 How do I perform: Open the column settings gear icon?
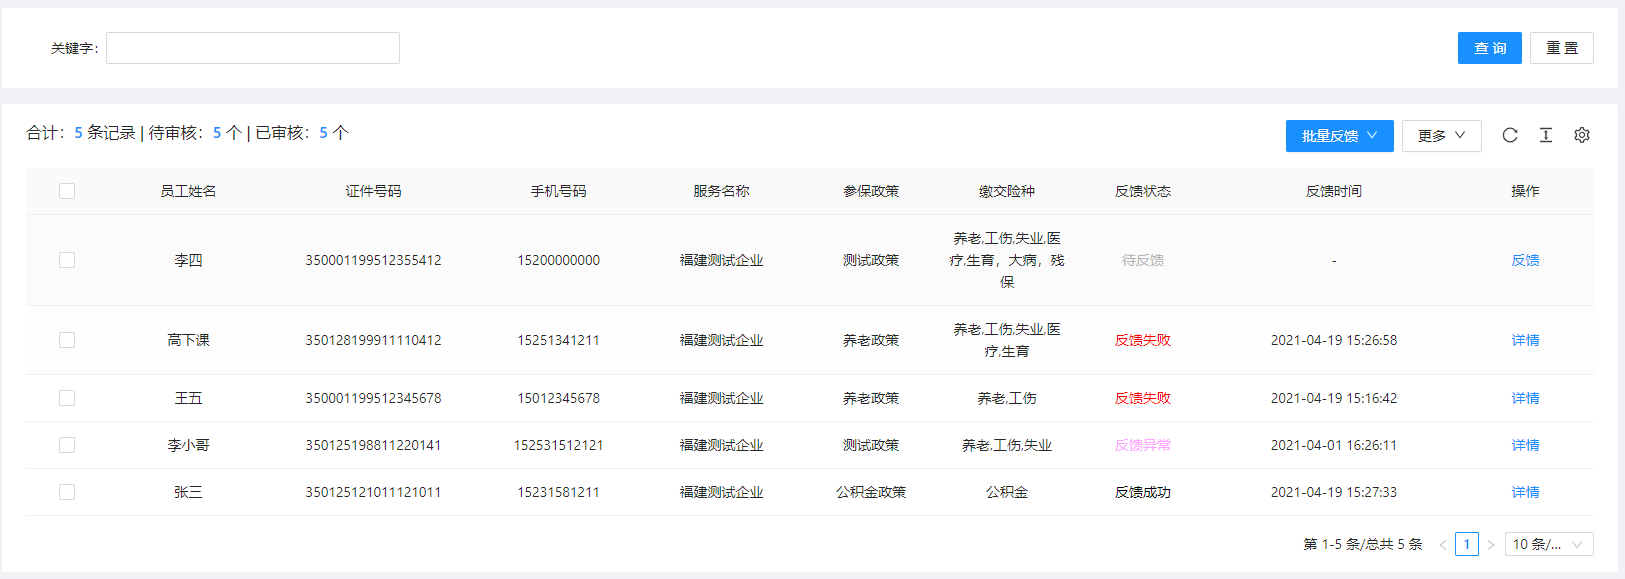click(x=1582, y=135)
